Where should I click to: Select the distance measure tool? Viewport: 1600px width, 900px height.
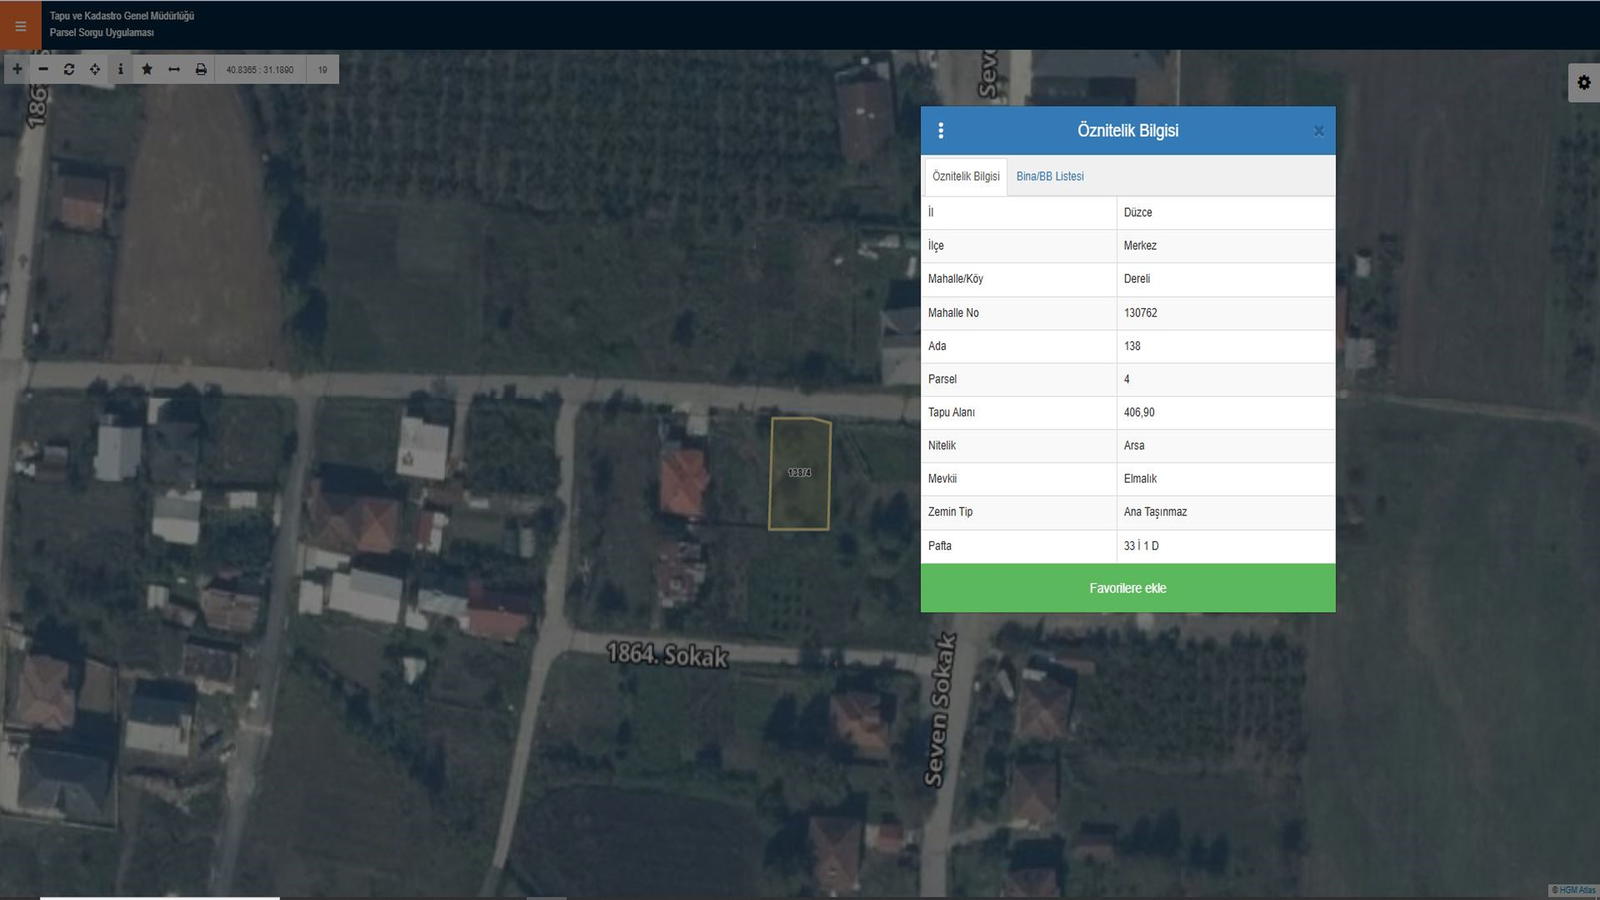pos(174,69)
